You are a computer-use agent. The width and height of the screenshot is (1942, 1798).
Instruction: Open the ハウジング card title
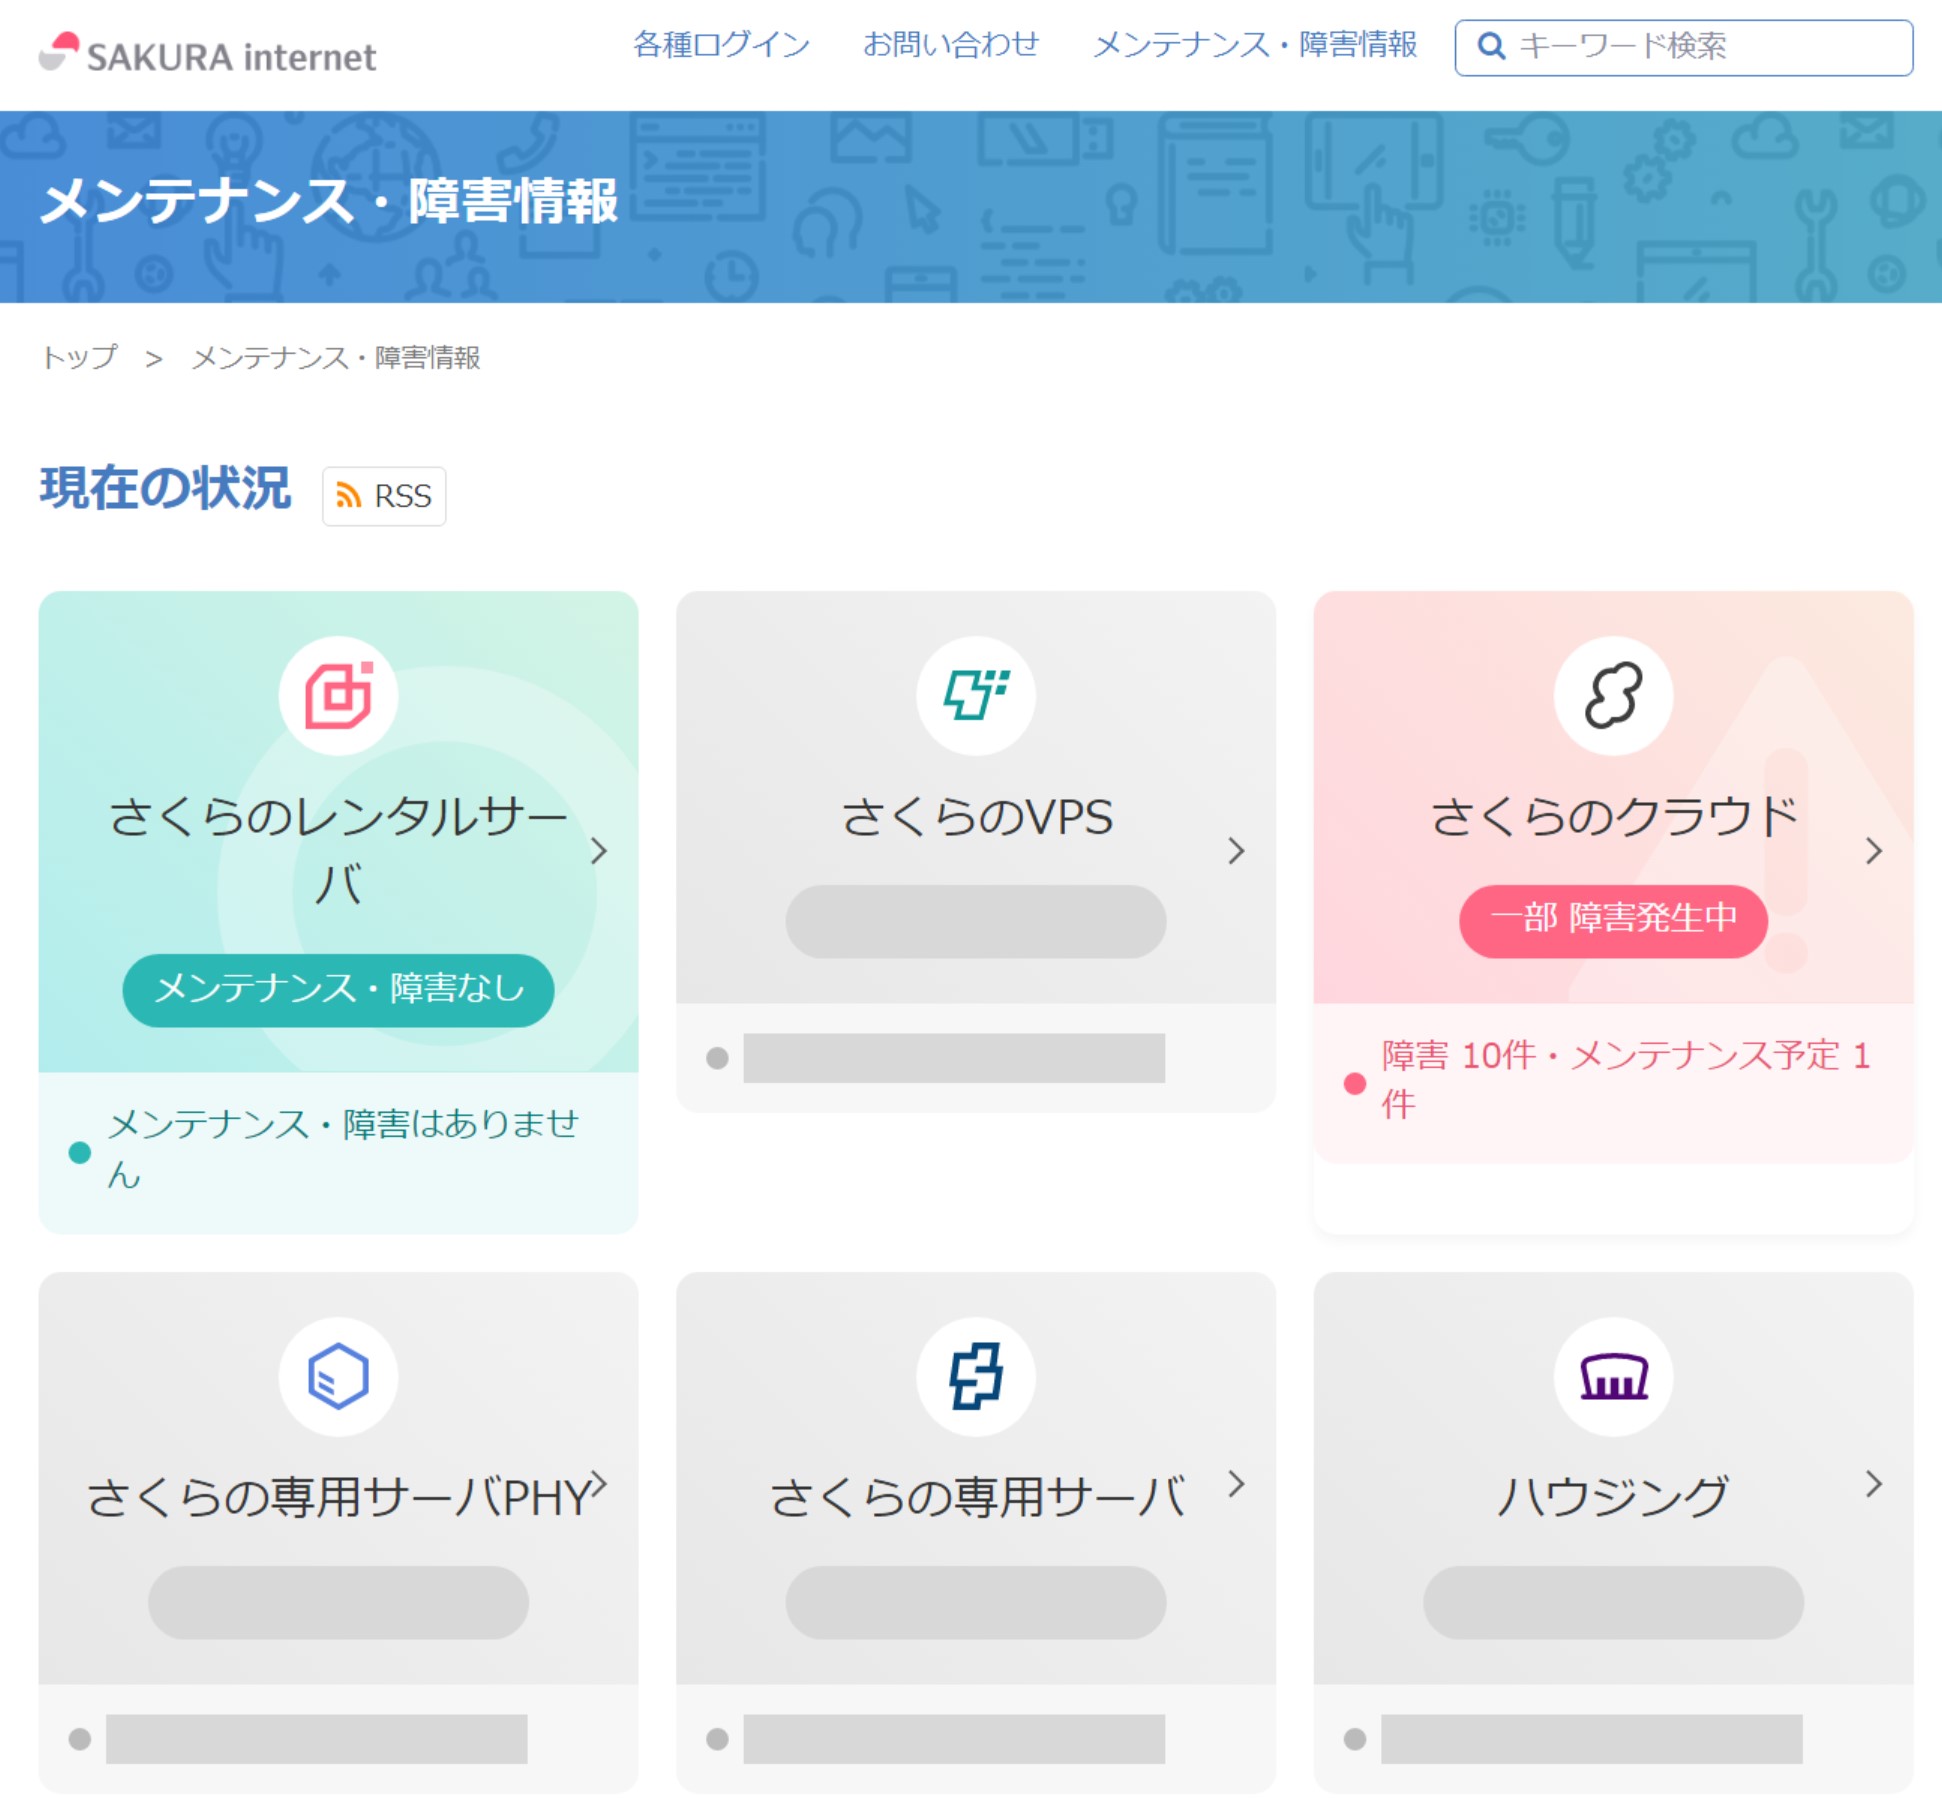pyautogui.click(x=1613, y=1499)
